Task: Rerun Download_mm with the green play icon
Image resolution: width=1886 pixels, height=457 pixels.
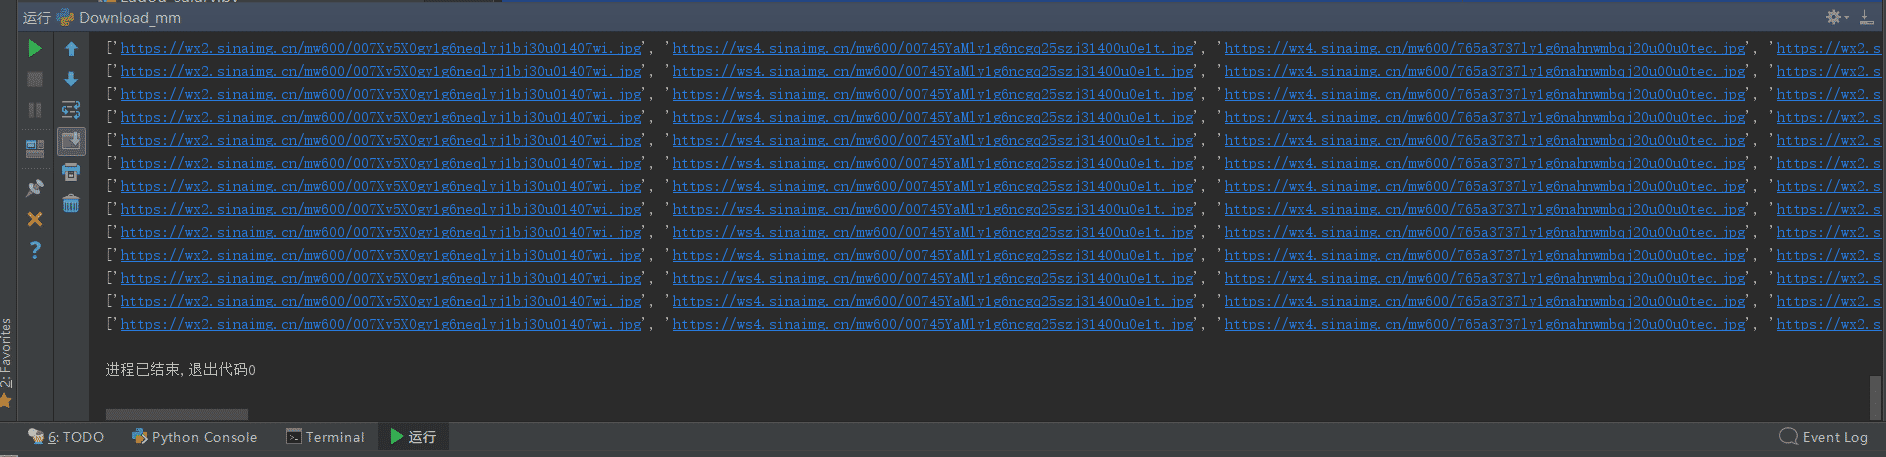Action: click(x=35, y=48)
